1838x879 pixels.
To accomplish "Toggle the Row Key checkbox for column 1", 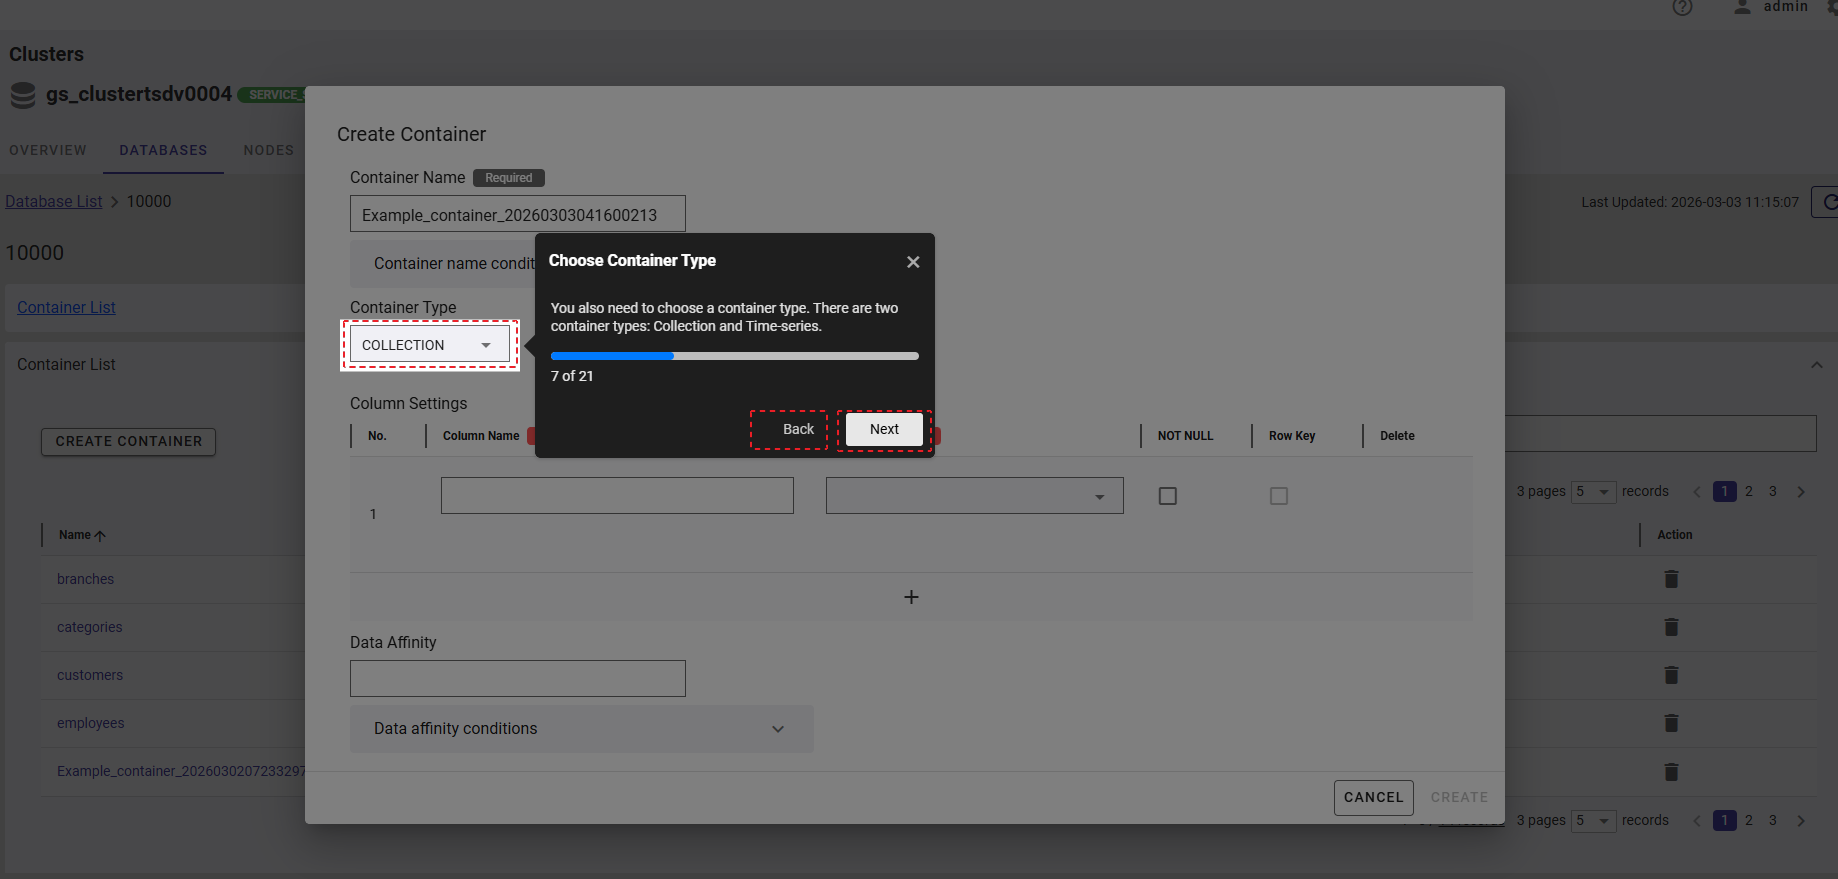I will click(x=1278, y=496).
